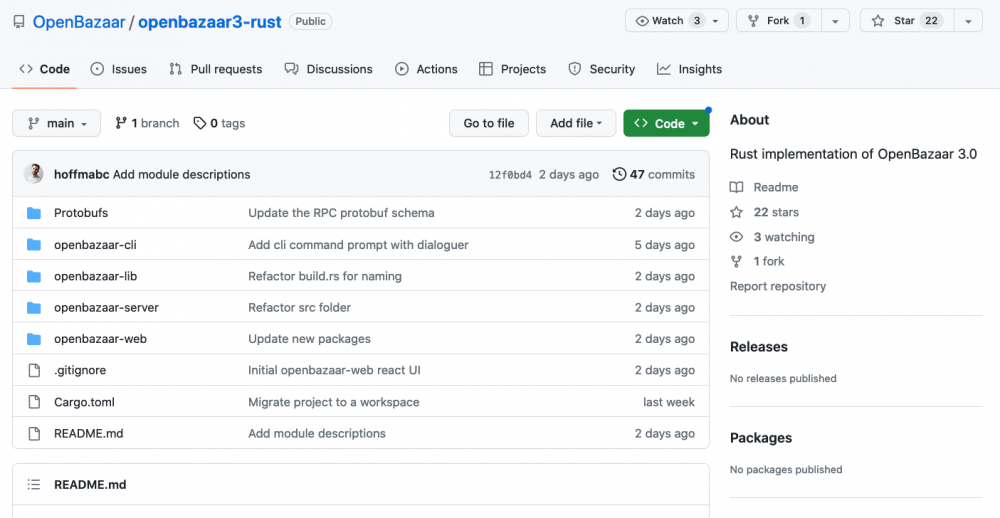This screenshot has height=518, width=1000.
Task: Switch to the Issues tab
Action: pos(119,69)
